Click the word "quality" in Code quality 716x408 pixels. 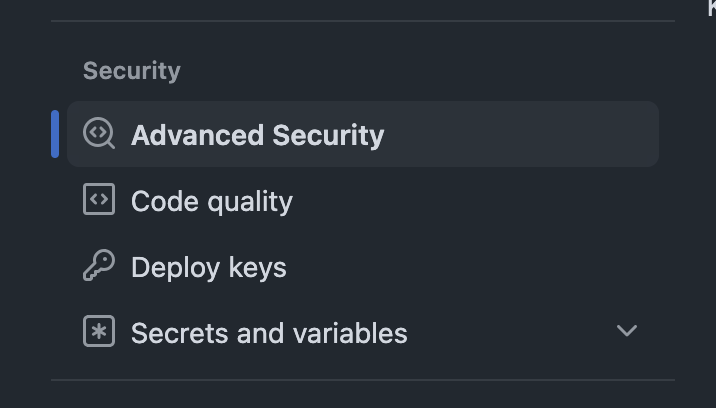coord(250,202)
